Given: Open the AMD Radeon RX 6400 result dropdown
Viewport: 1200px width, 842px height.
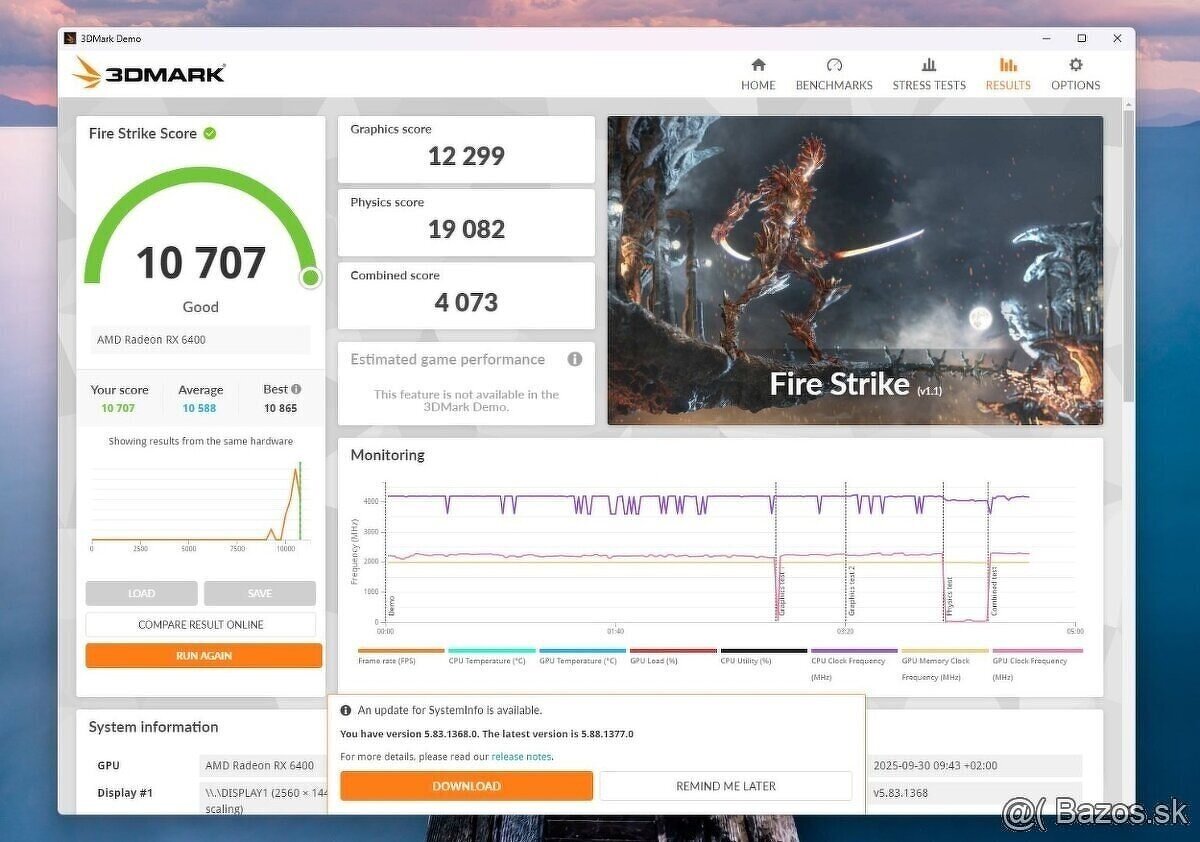Looking at the screenshot, I should tap(199, 340).
